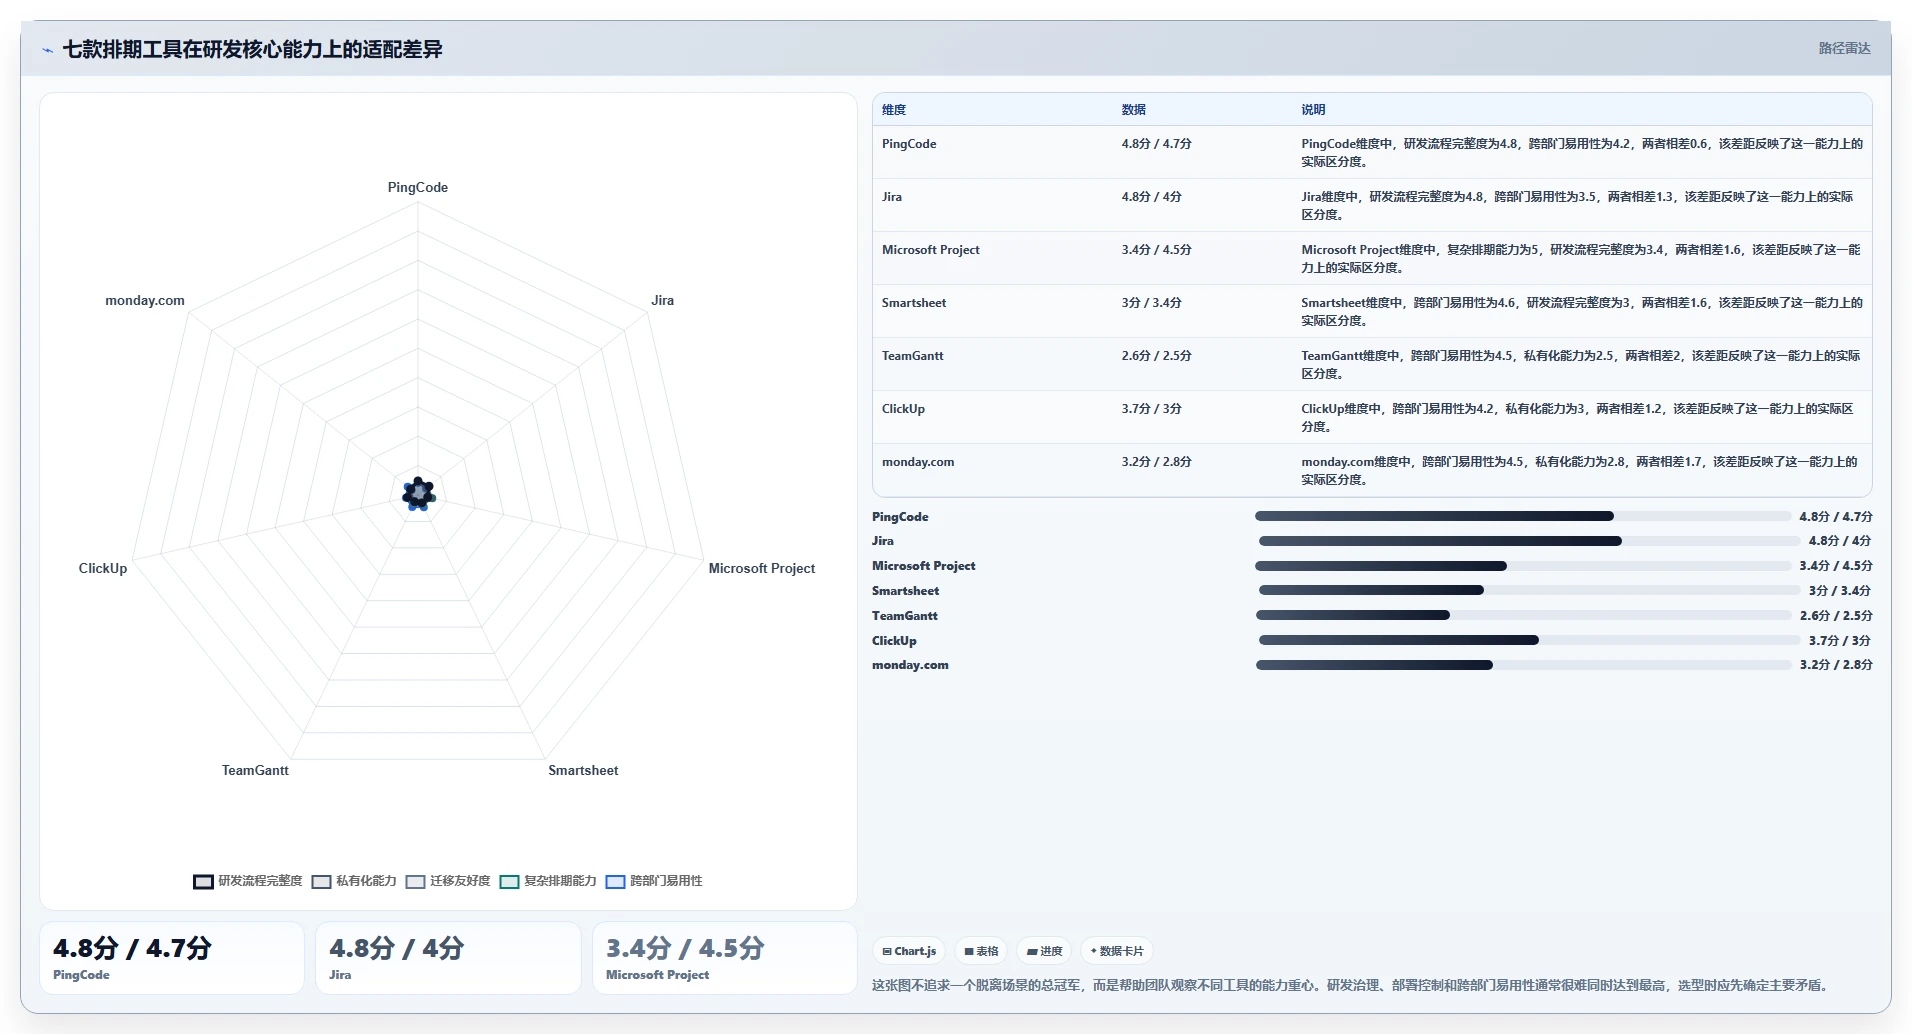Click the 3.7分 / 3分 value beside ClickUp progress bar
The image size is (1912, 1034).
[x=1839, y=641]
